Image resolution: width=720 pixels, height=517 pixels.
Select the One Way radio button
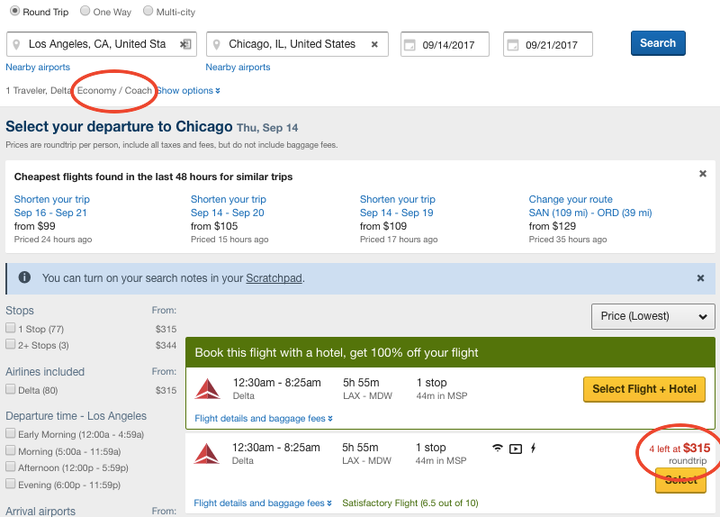click(85, 11)
